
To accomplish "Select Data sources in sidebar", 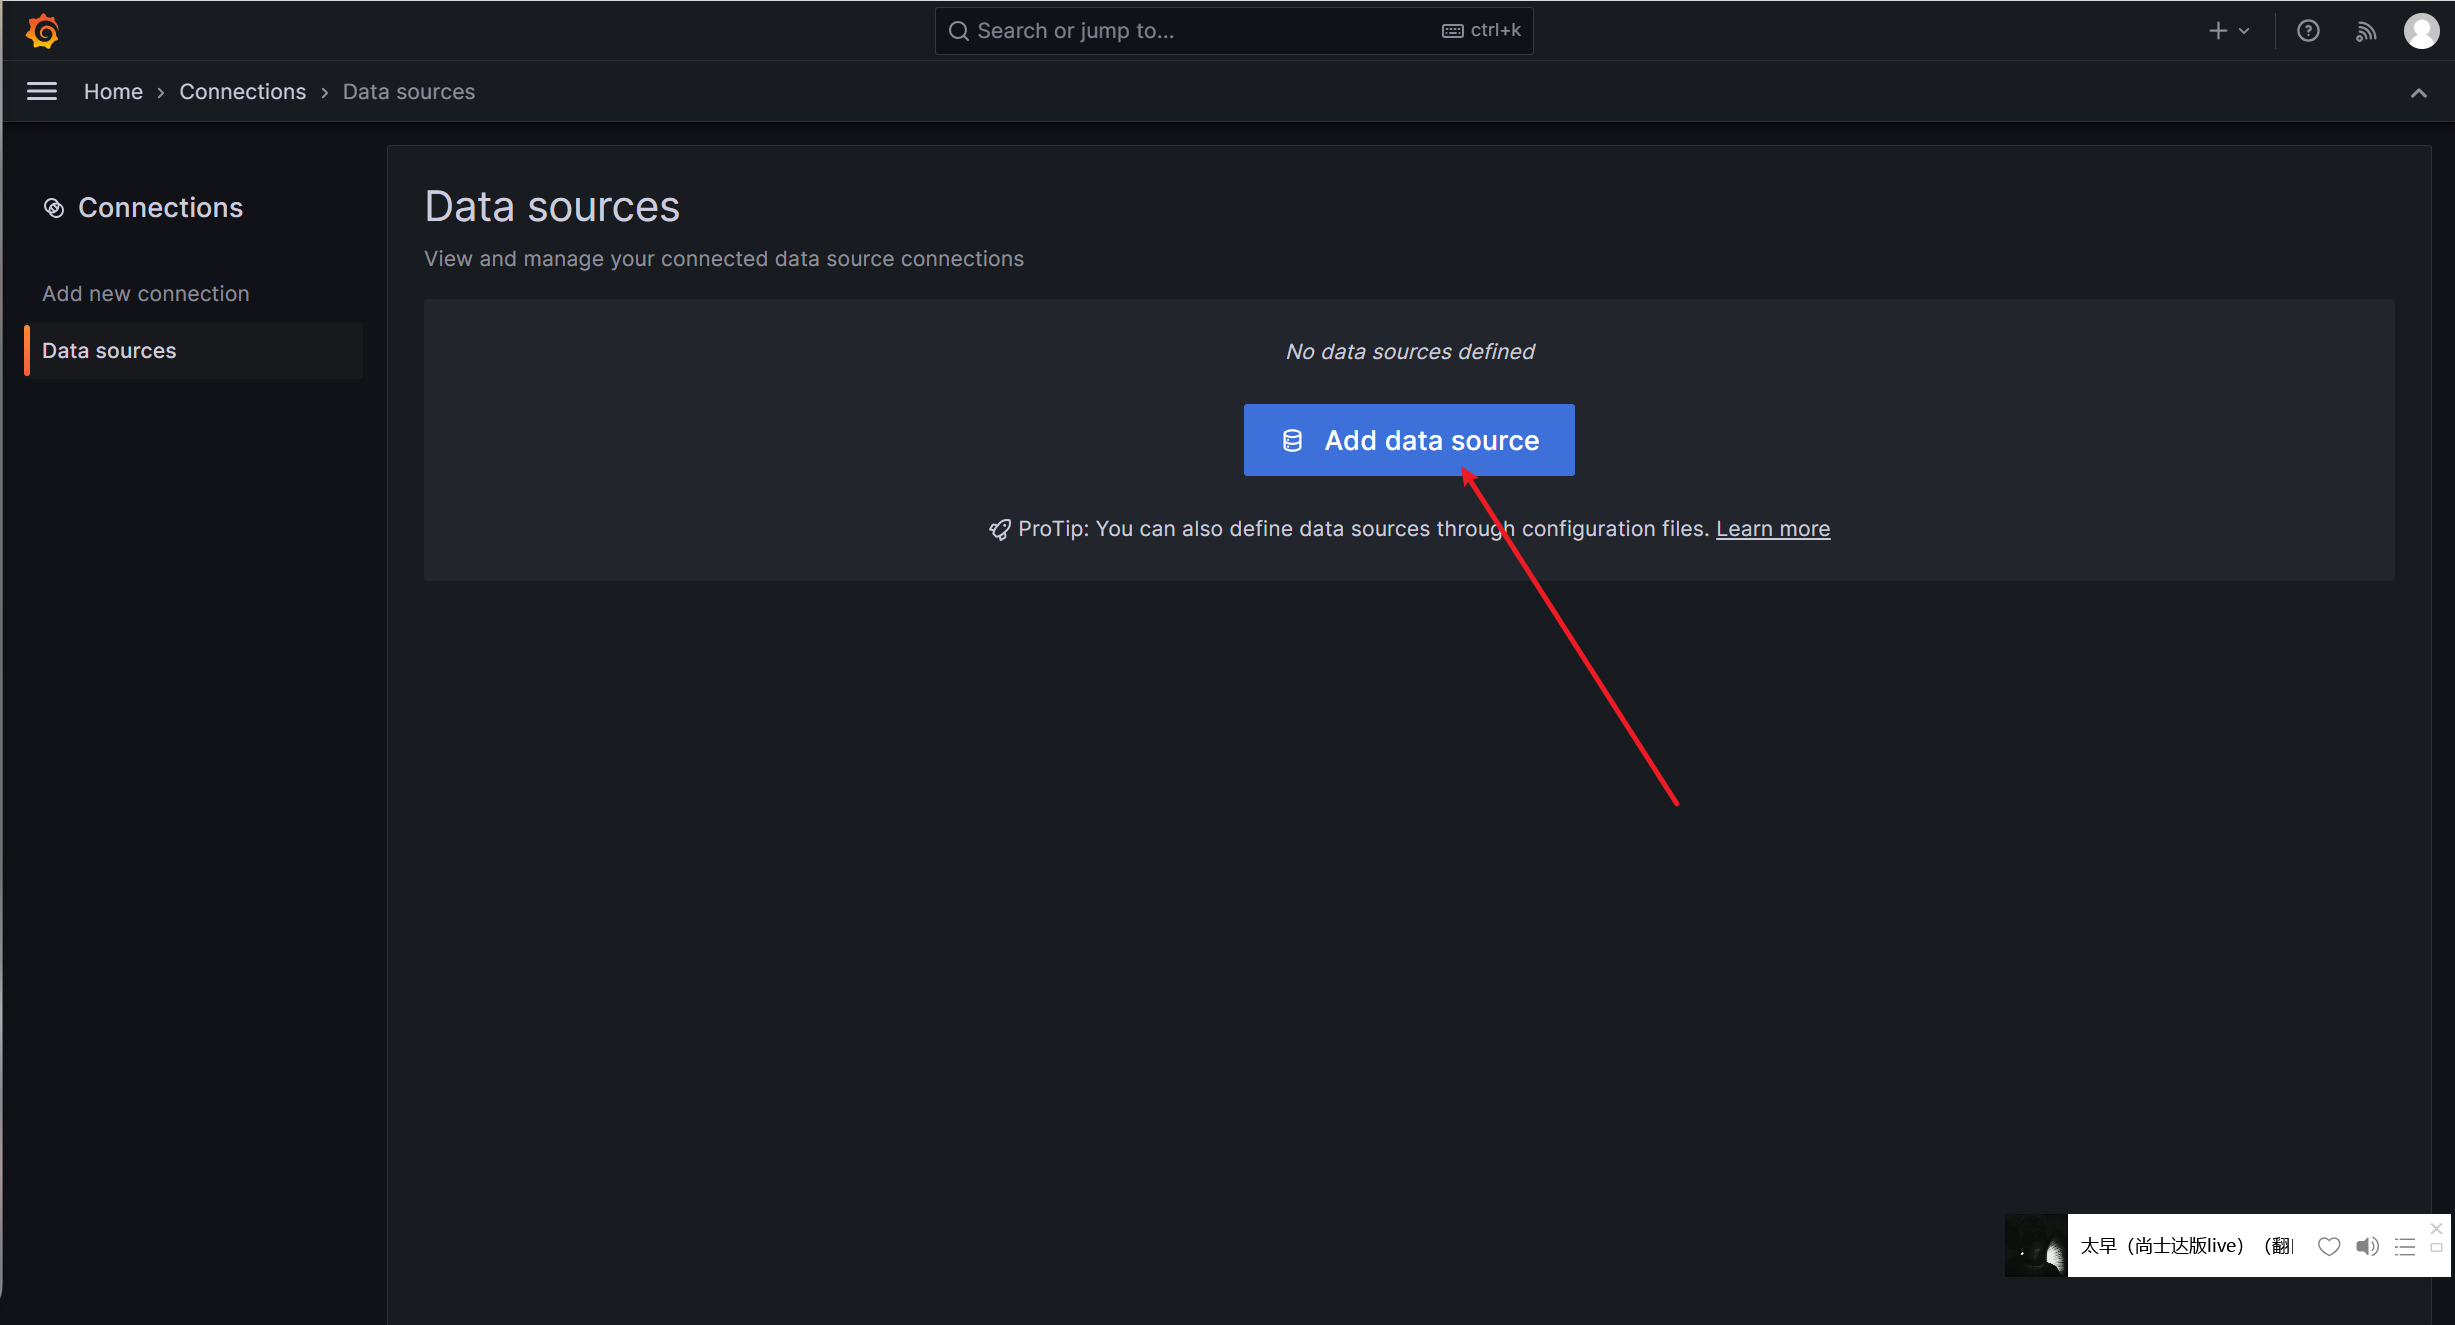I will (109, 350).
